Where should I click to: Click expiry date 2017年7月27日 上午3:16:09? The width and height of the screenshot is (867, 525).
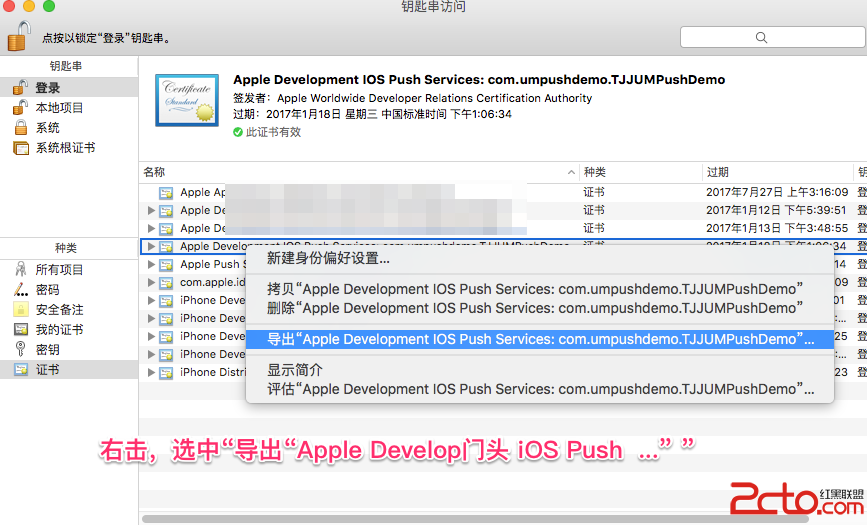(x=777, y=192)
